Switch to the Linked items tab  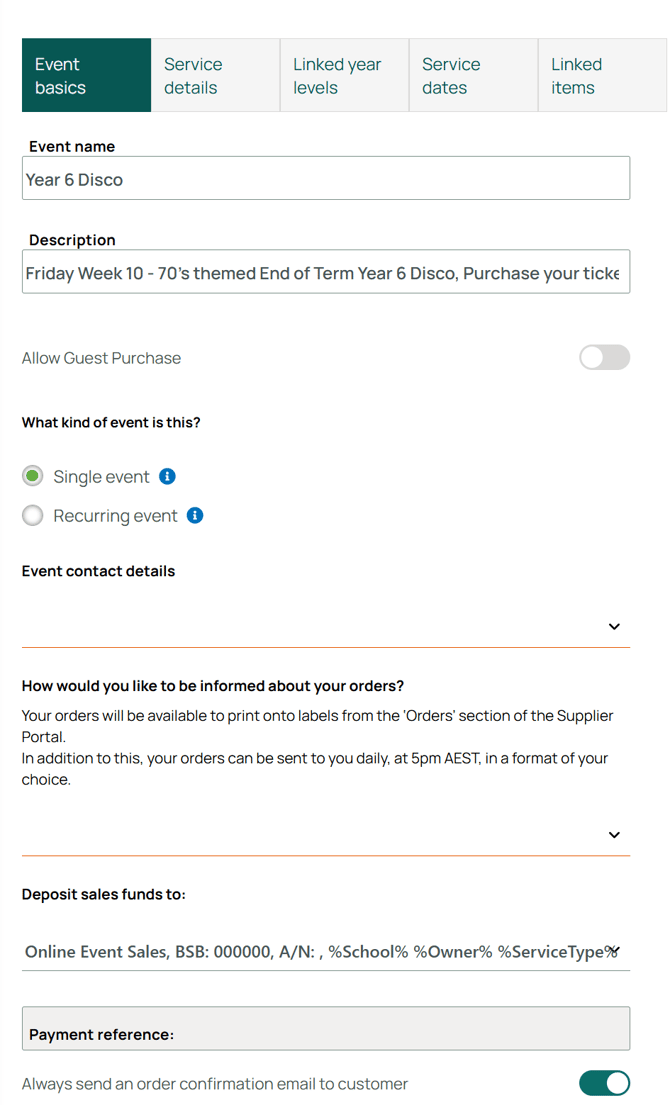click(602, 76)
